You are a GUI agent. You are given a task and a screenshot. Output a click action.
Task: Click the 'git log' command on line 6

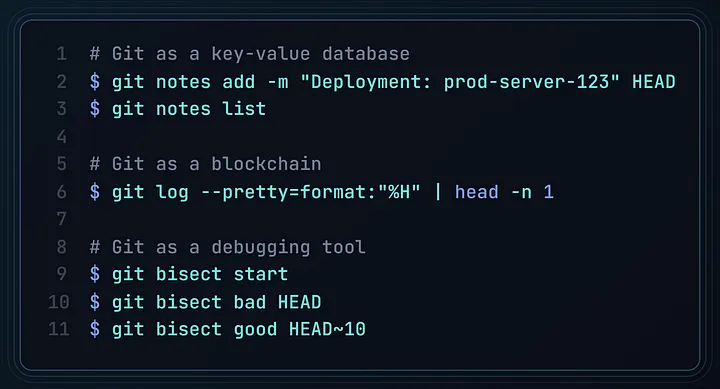coord(150,192)
